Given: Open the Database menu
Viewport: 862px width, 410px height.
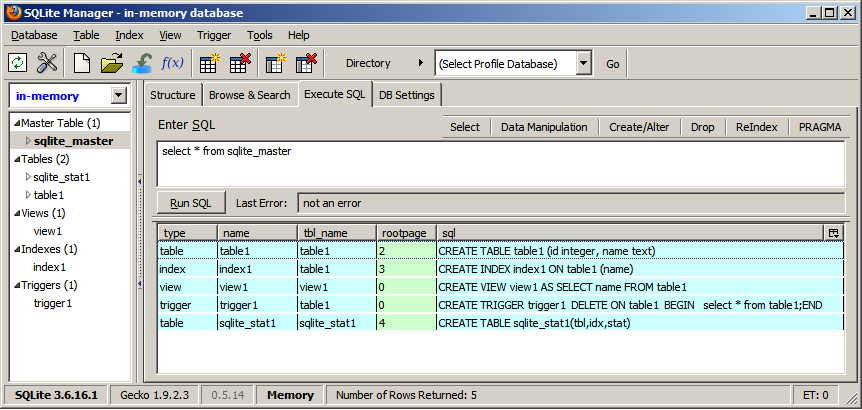Looking at the screenshot, I should point(34,35).
